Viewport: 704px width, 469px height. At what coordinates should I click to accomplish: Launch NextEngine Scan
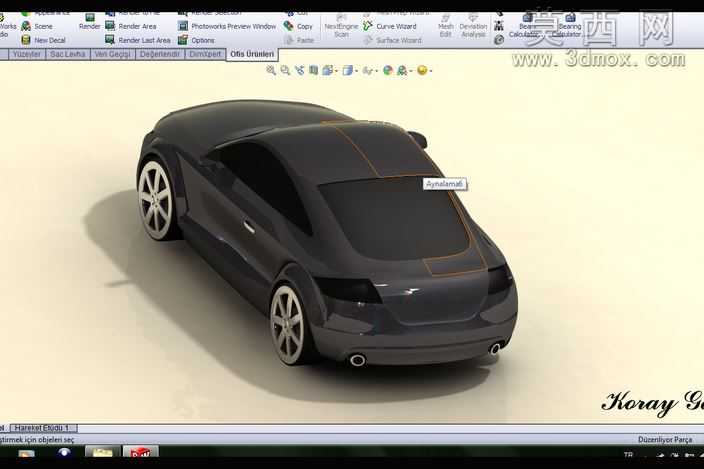[341, 26]
